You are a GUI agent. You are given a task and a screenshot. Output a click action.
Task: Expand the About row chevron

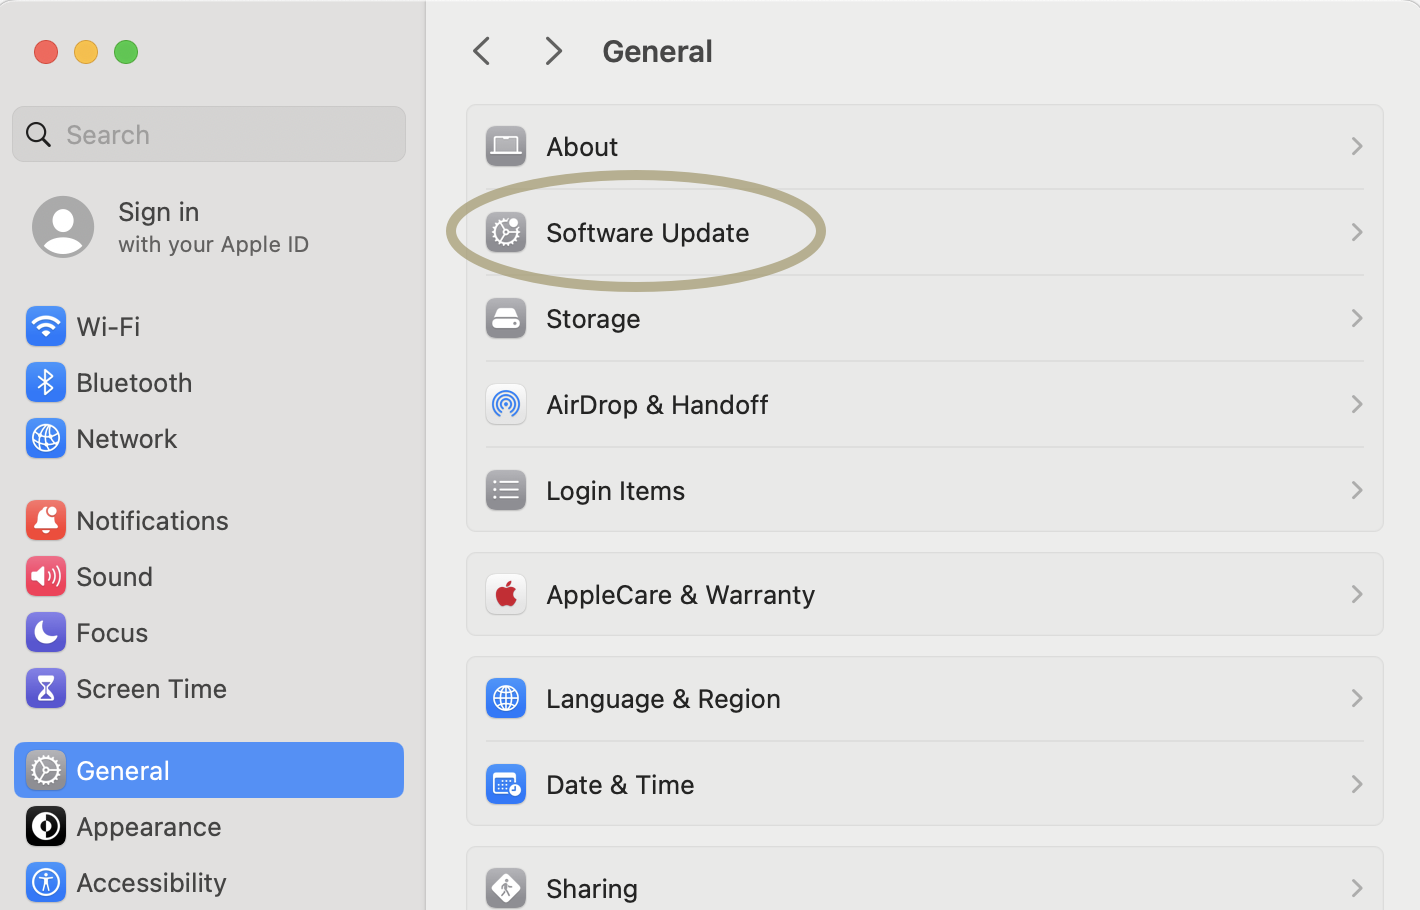pyautogui.click(x=1357, y=146)
